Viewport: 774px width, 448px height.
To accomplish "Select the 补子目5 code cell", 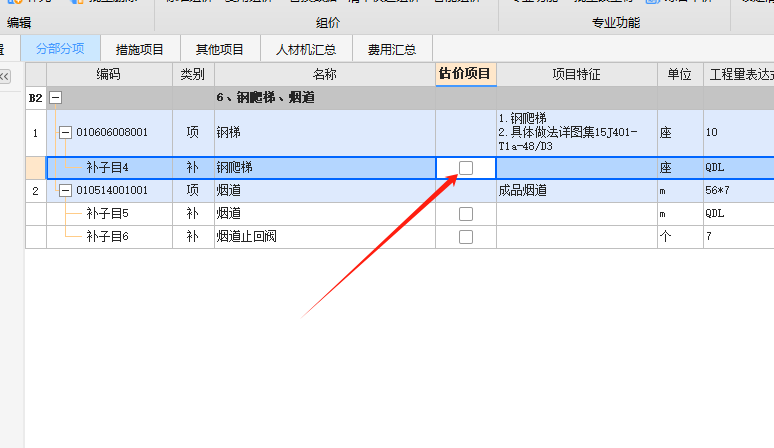I will [x=109, y=214].
